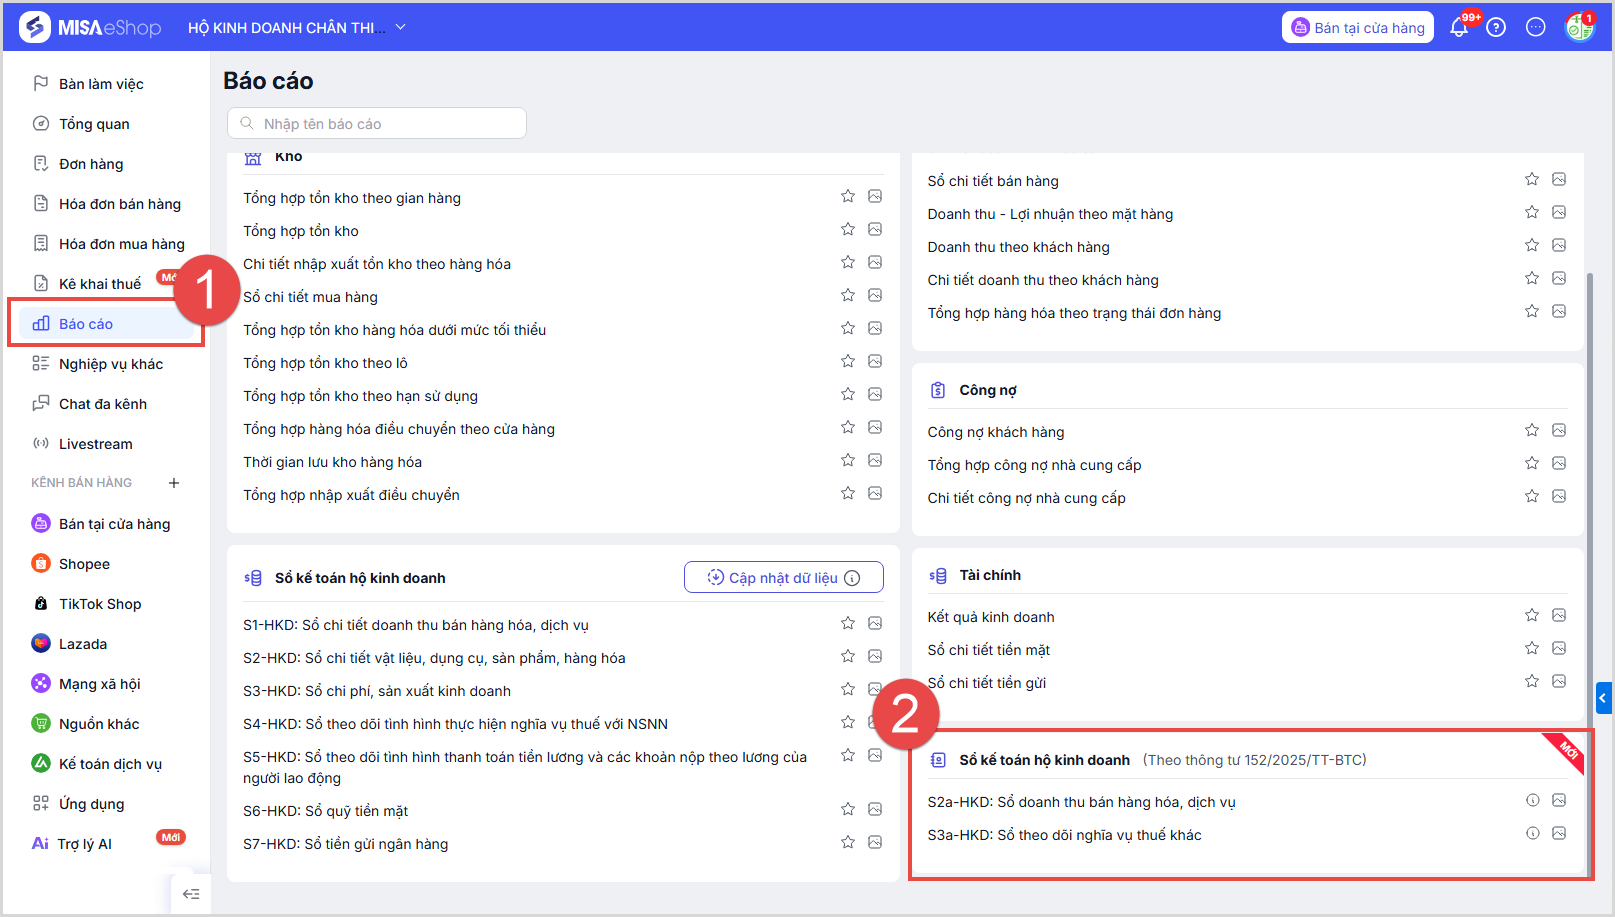Click image icon beside Công nợ khách hàng
1615x917 pixels.
click(x=1559, y=430)
